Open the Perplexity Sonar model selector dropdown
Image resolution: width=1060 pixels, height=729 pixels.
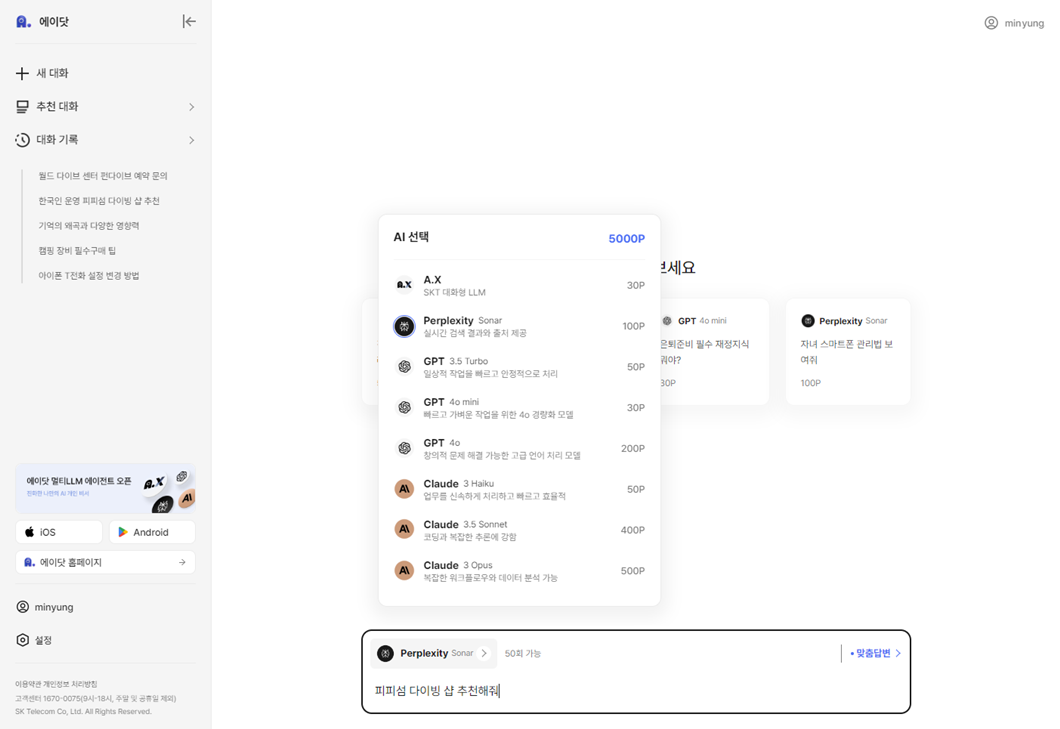pos(433,653)
